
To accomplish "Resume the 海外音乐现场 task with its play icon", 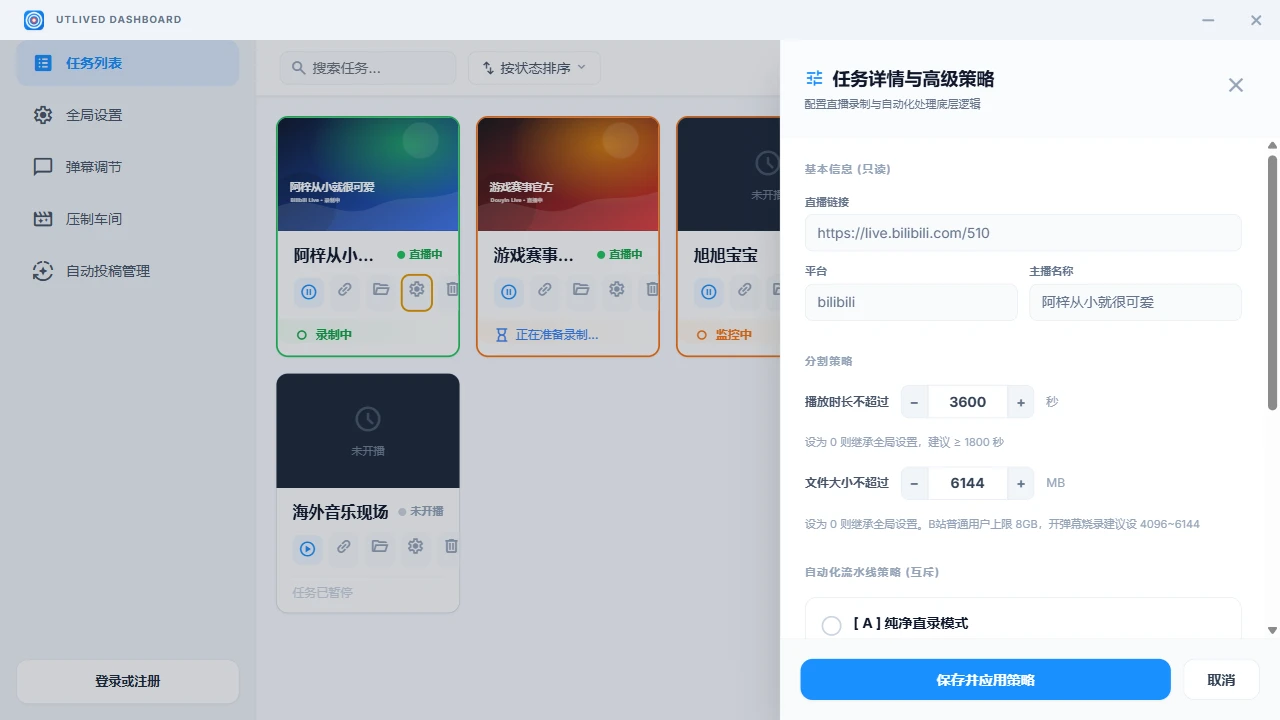I will (308, 548).
